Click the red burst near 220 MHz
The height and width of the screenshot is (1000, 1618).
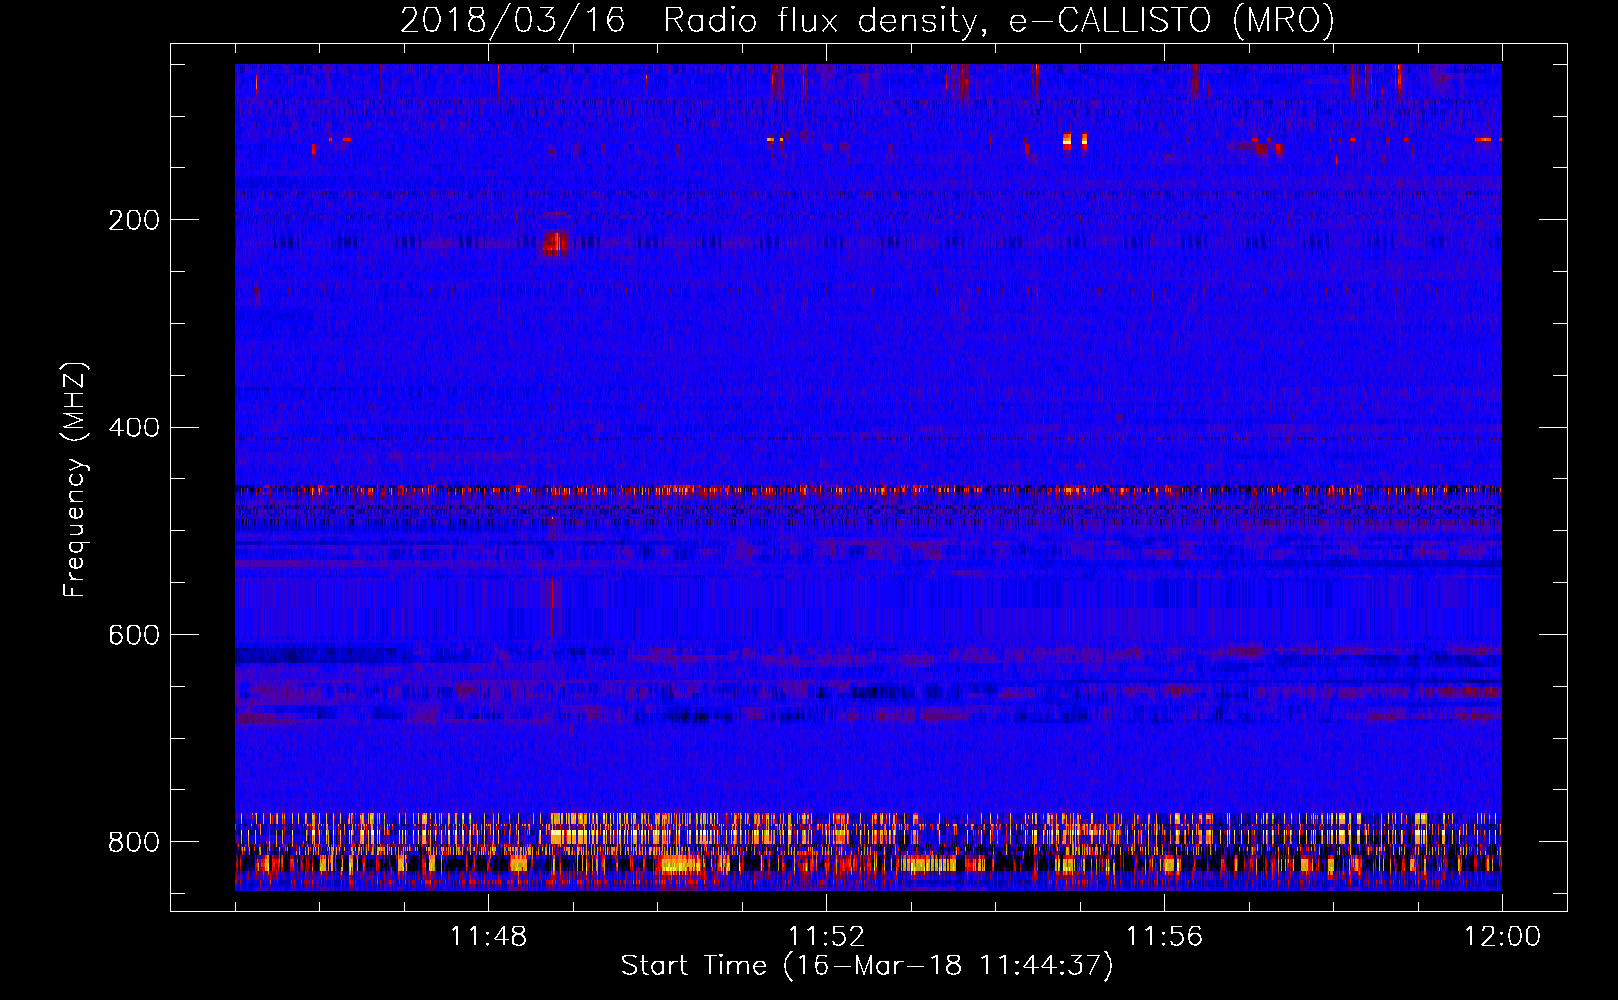554,243
